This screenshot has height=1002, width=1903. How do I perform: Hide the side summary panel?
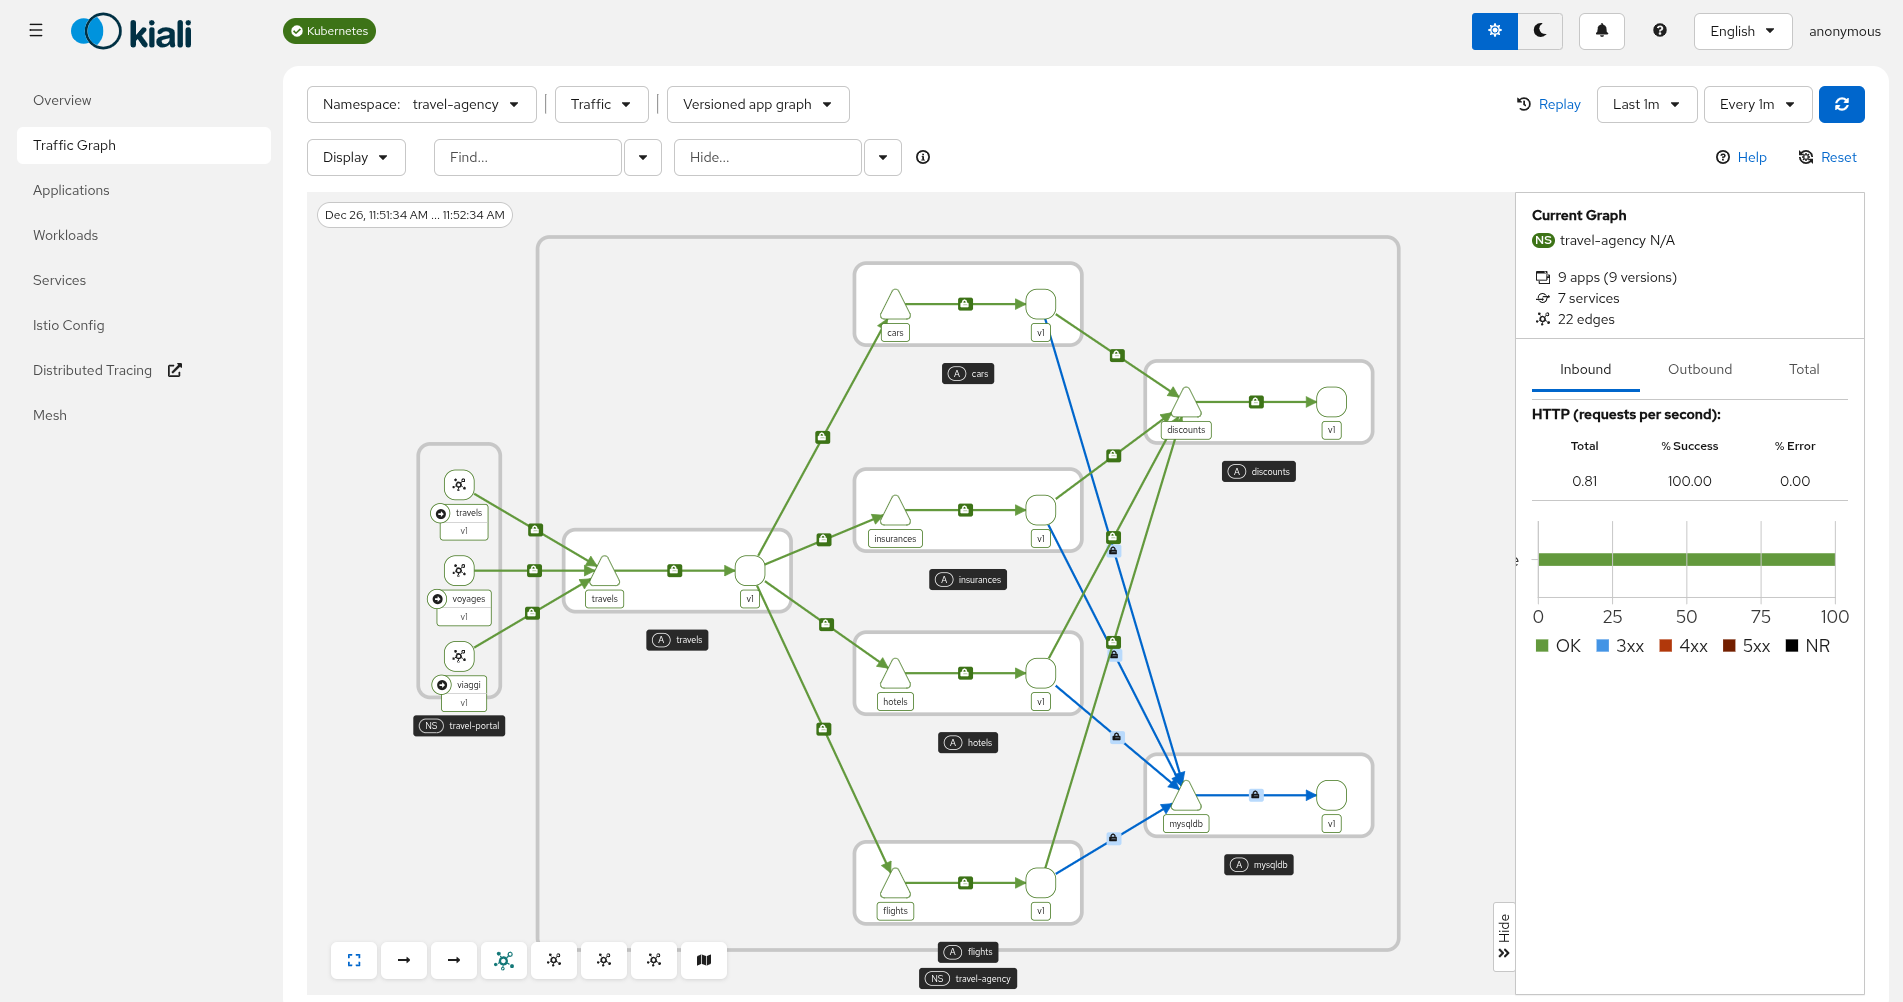1503,936
